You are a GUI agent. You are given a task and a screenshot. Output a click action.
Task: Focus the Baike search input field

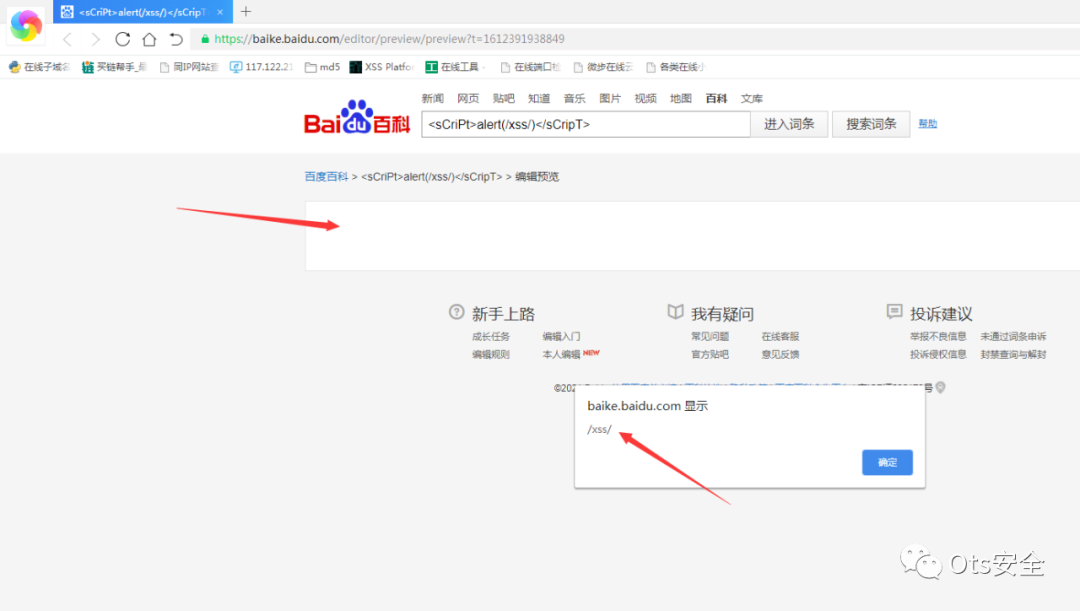point(585,124)
